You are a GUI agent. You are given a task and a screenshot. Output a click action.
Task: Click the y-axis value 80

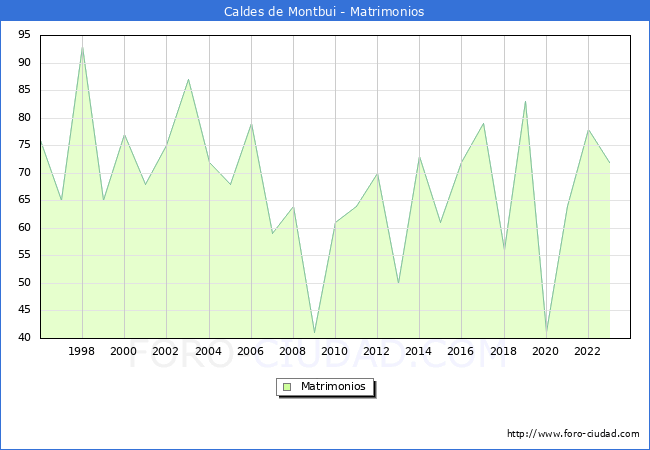24,118
